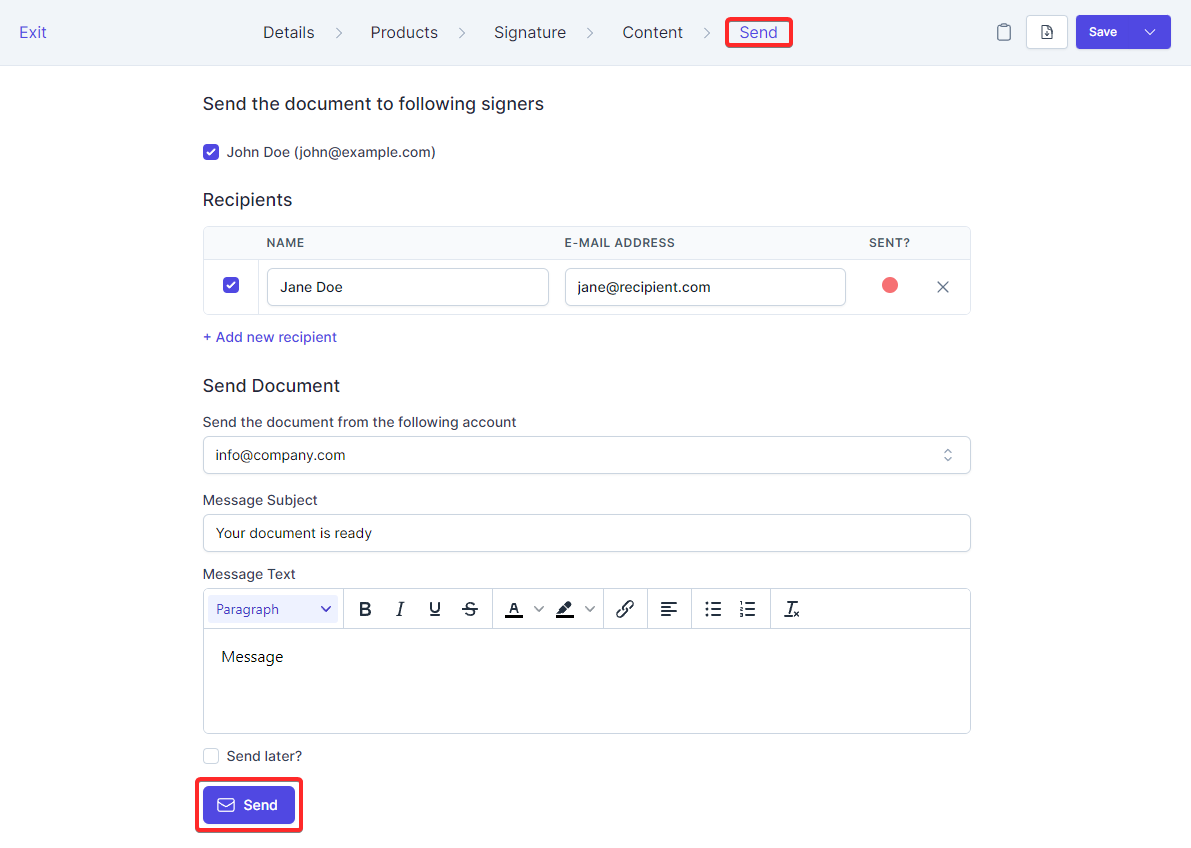Uncheck signer John Doe checkbox
1191x848 pixels.
[211, 152]
